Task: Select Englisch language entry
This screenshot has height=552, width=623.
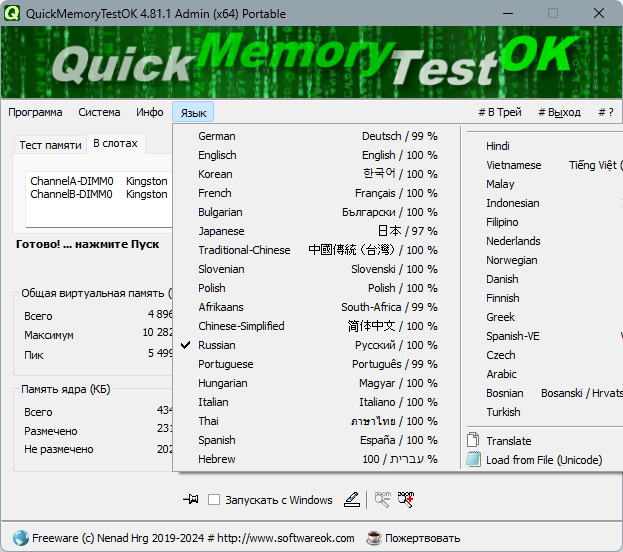Action: (x=317, y=155)
